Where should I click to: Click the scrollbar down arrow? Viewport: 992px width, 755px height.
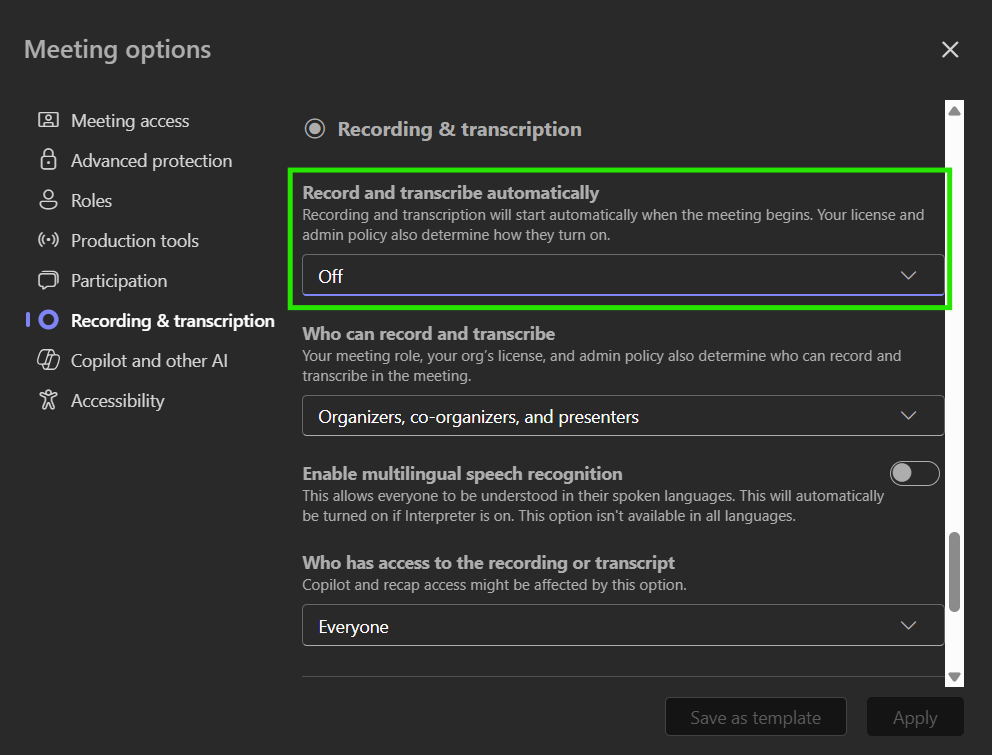pyautogui.click(x=954, y=677)
